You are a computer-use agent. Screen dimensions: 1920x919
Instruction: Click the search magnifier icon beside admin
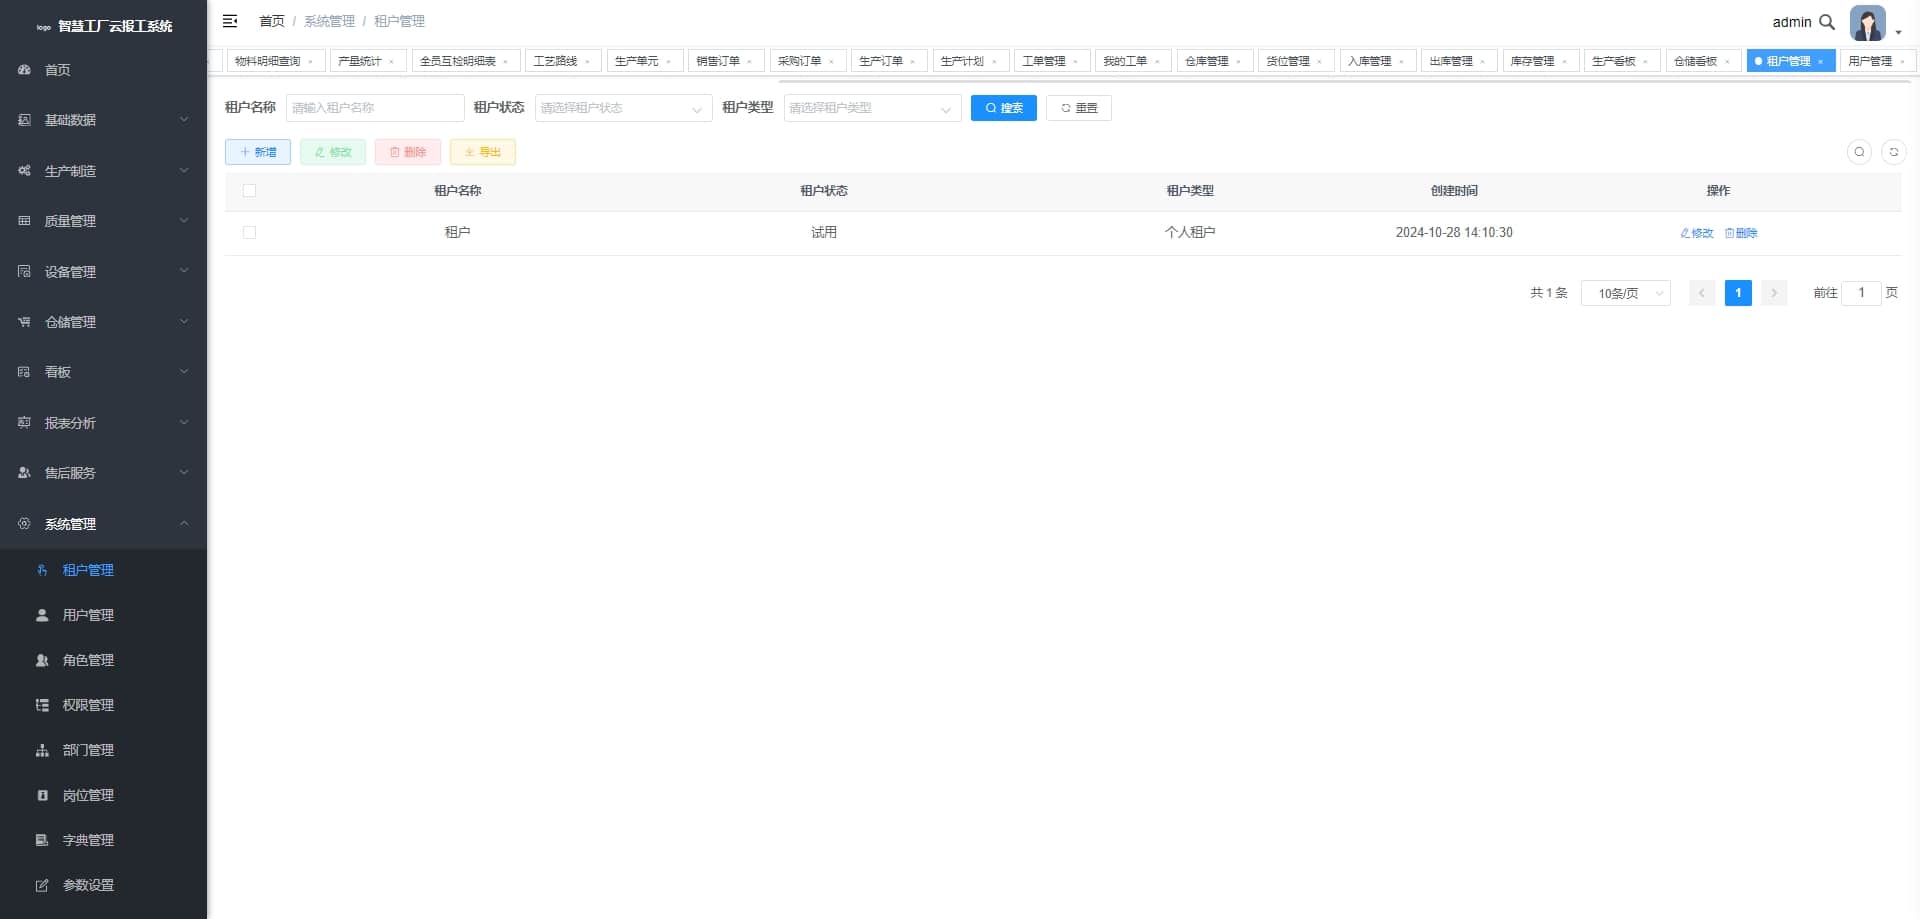click(1827, 22)
